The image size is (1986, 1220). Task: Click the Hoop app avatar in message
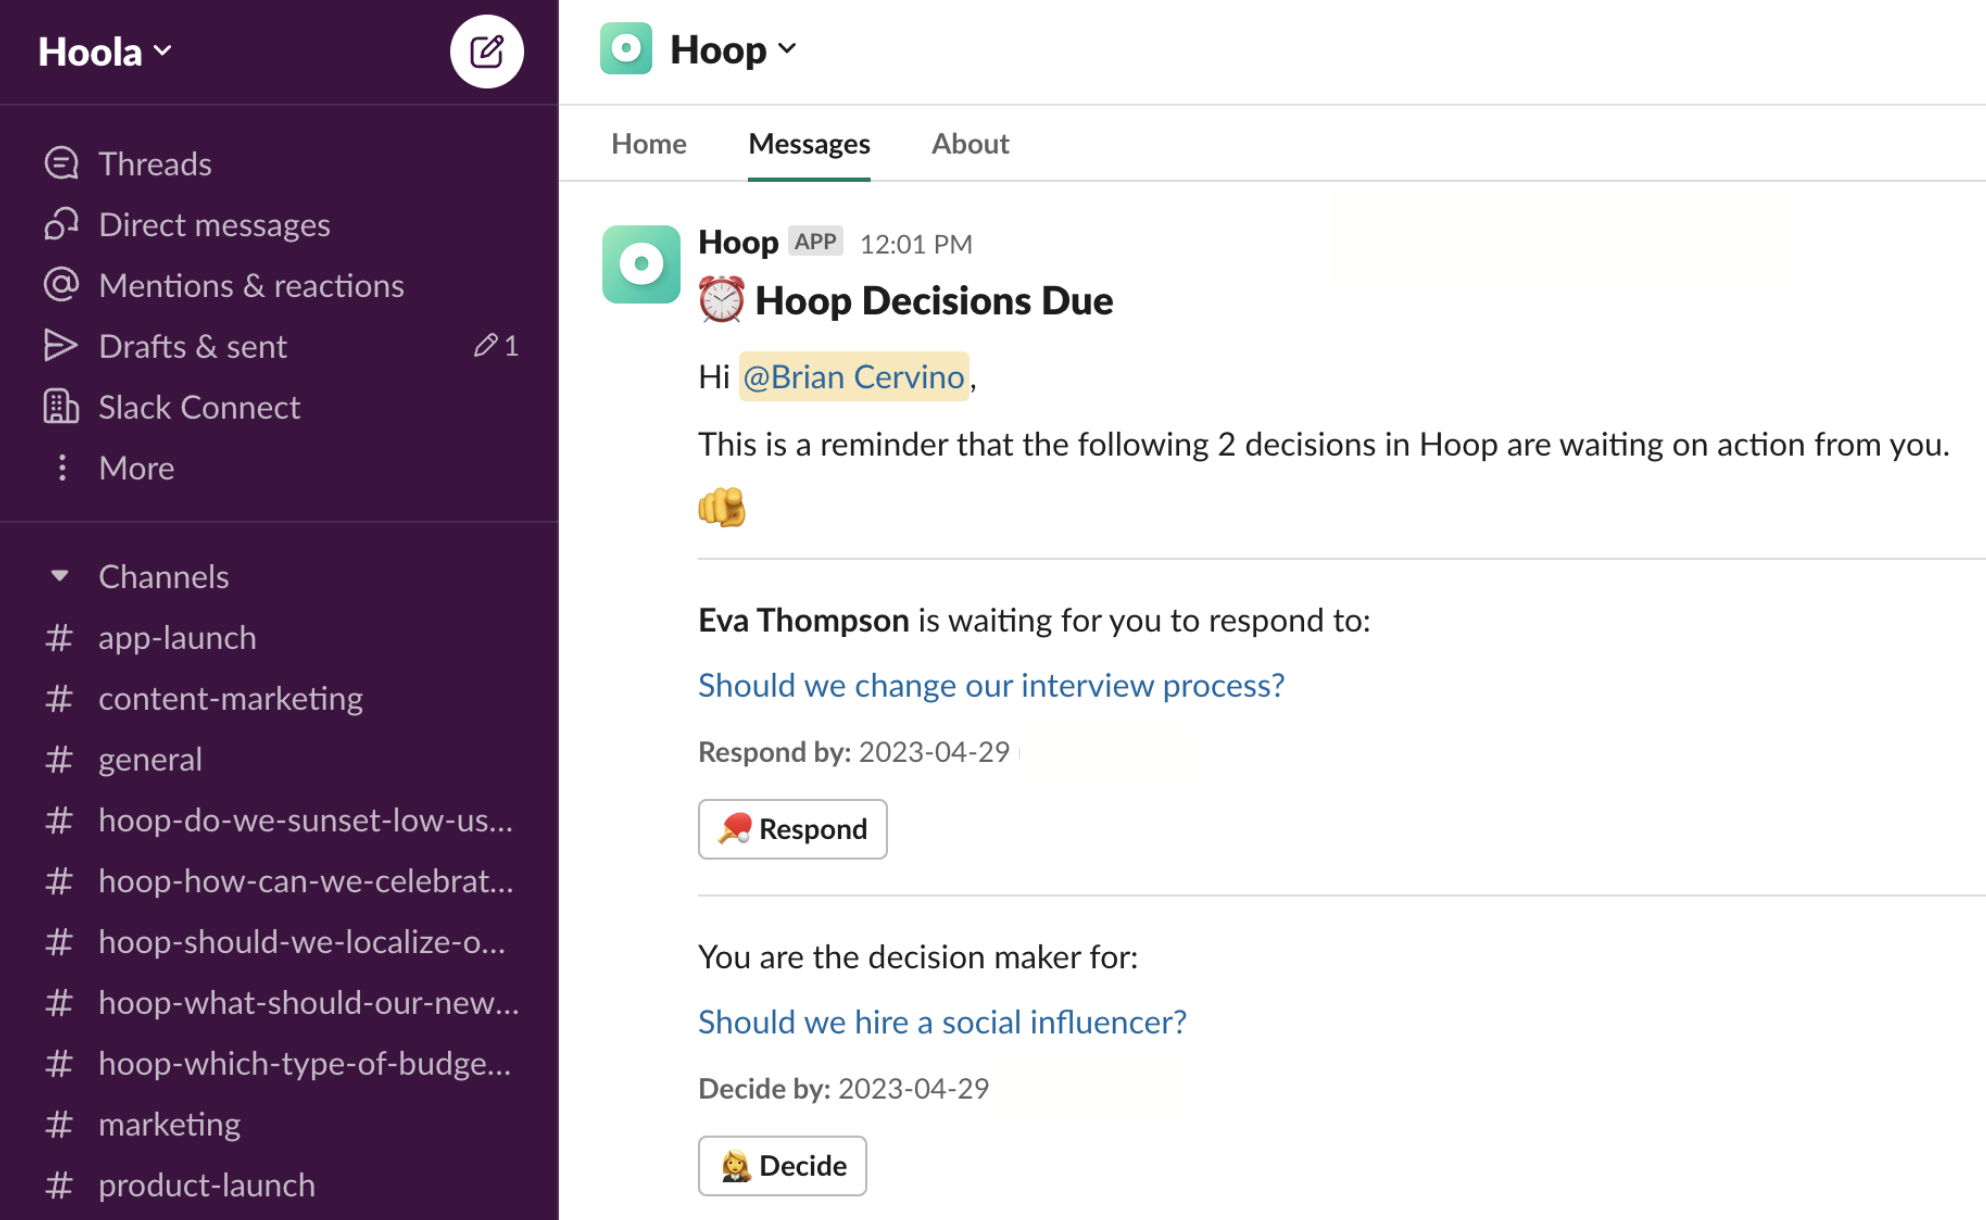click(x=641, y=264)
